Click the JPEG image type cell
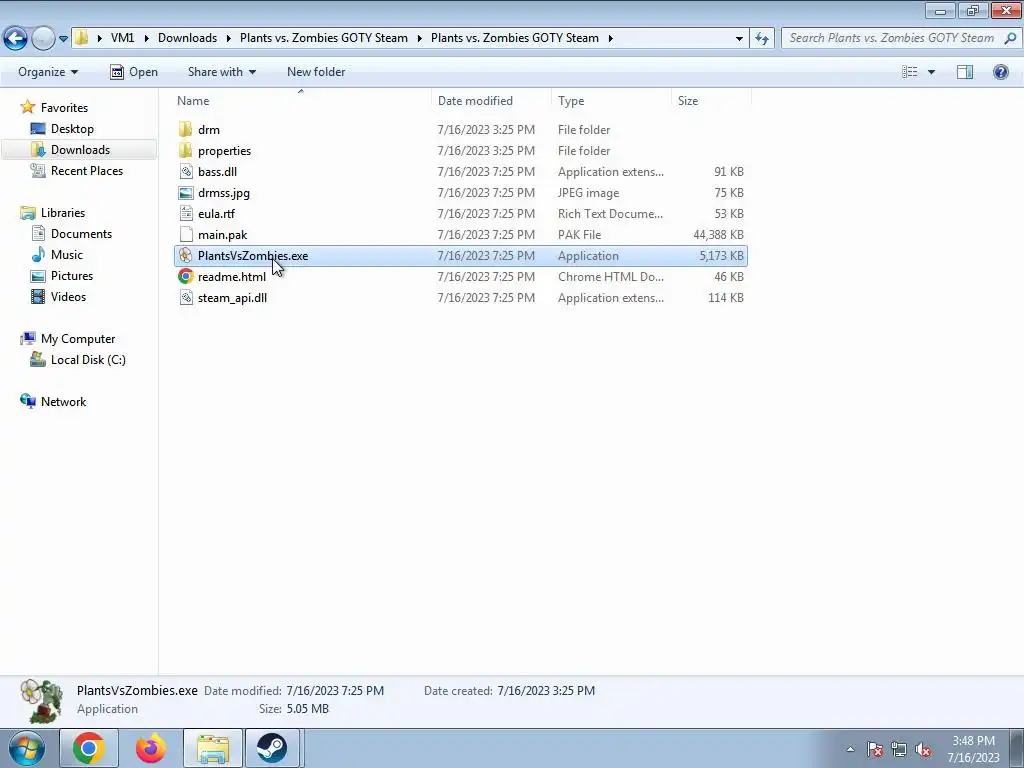 pos(588,193)
